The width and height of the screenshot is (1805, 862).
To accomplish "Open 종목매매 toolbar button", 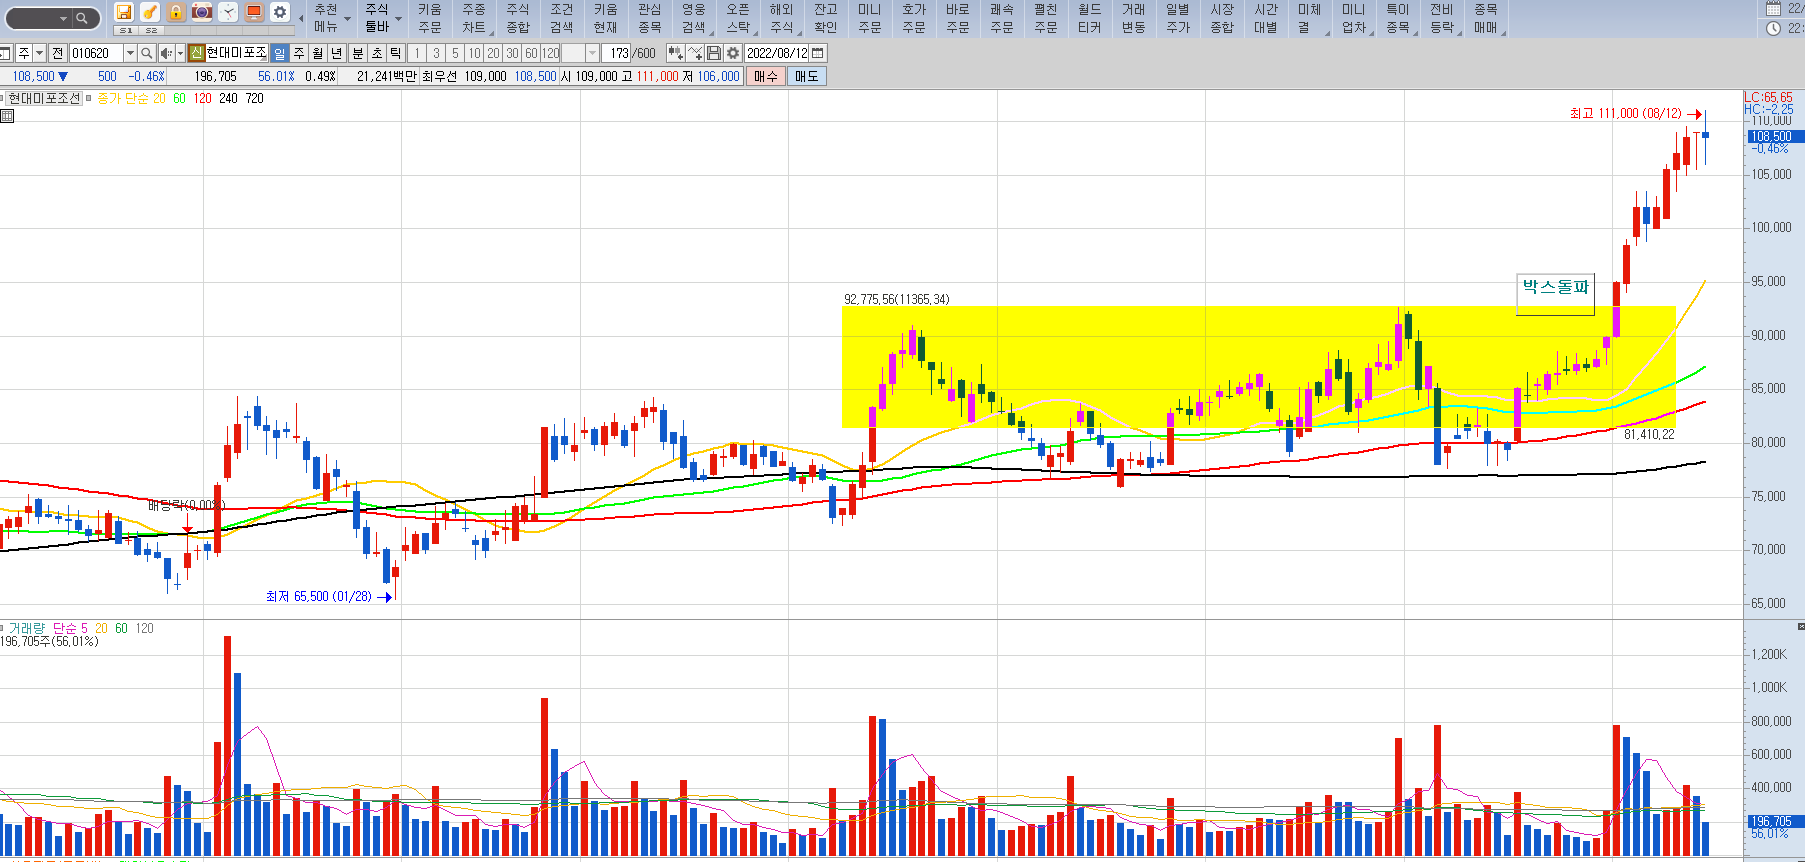I will 1486,18.
